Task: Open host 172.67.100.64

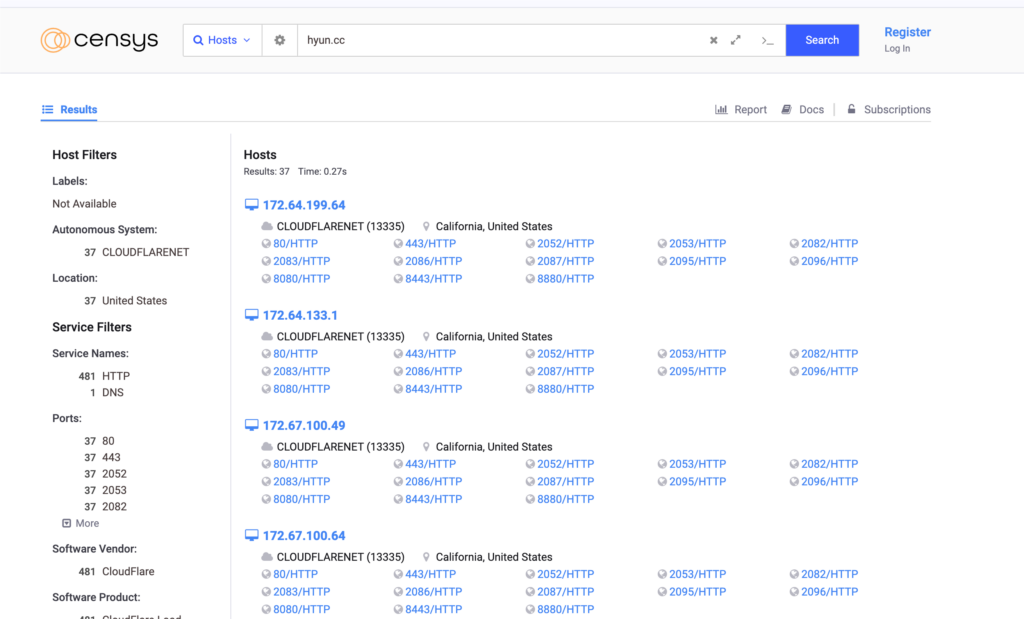Action: [x=304, y=536]
